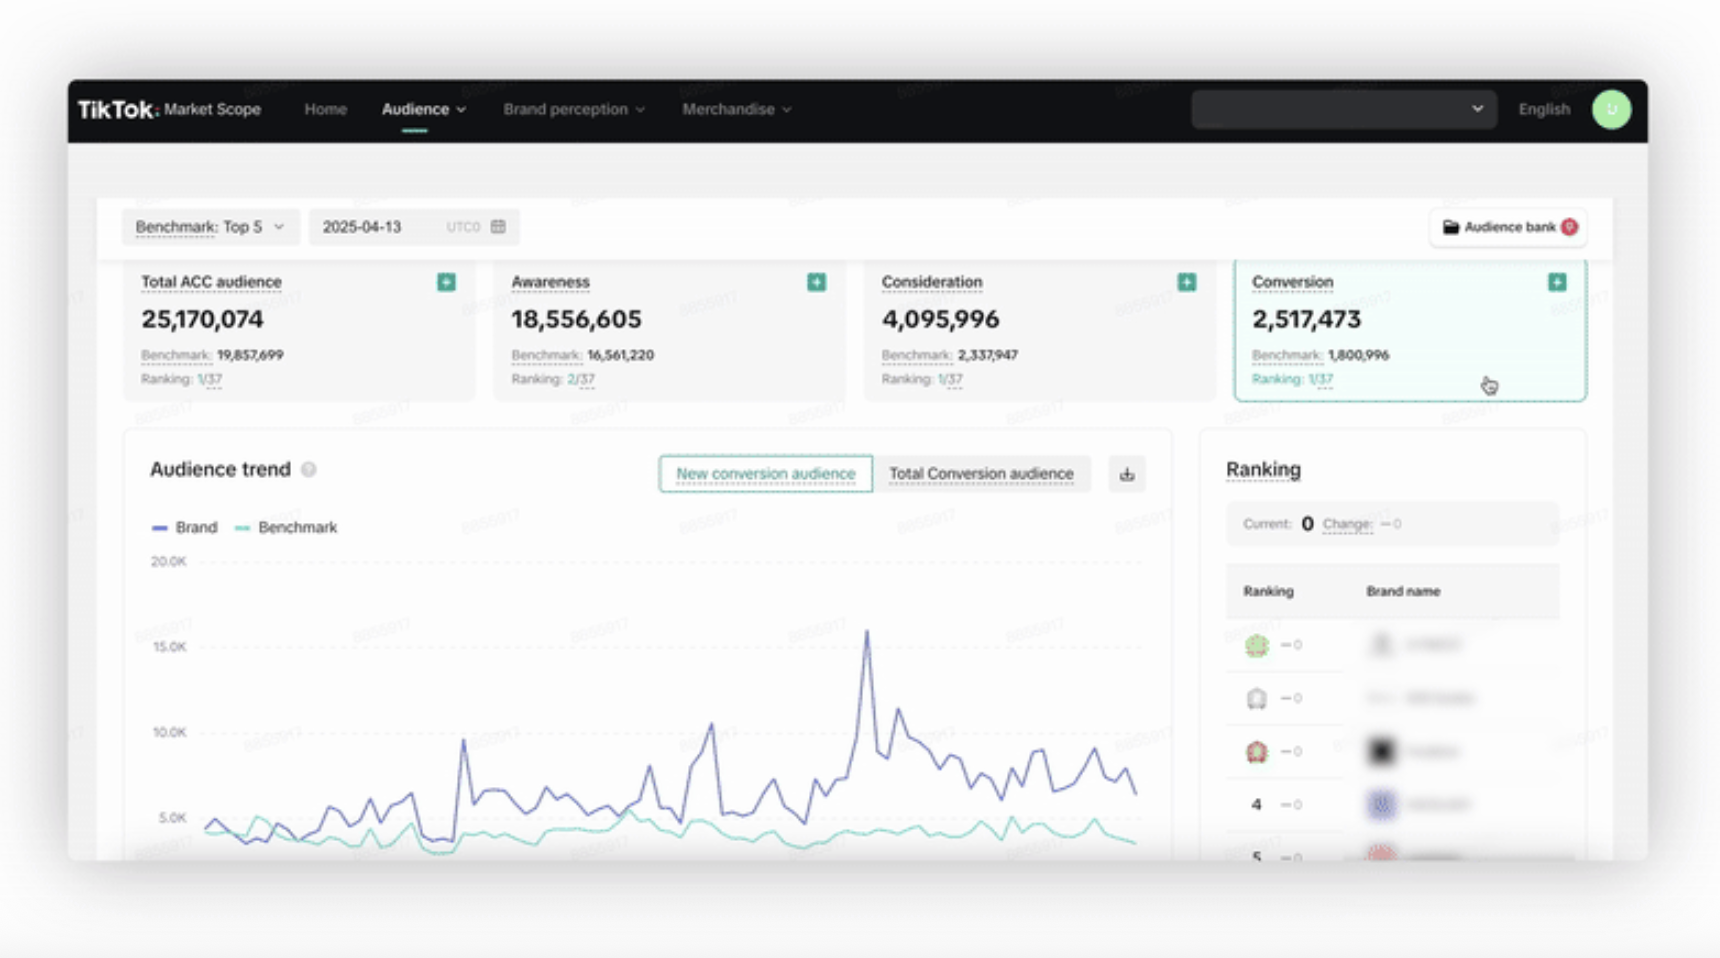Open the calendar date picker icon
Image resolution: width=1720 pixels, height=958 pixels.
498,227
